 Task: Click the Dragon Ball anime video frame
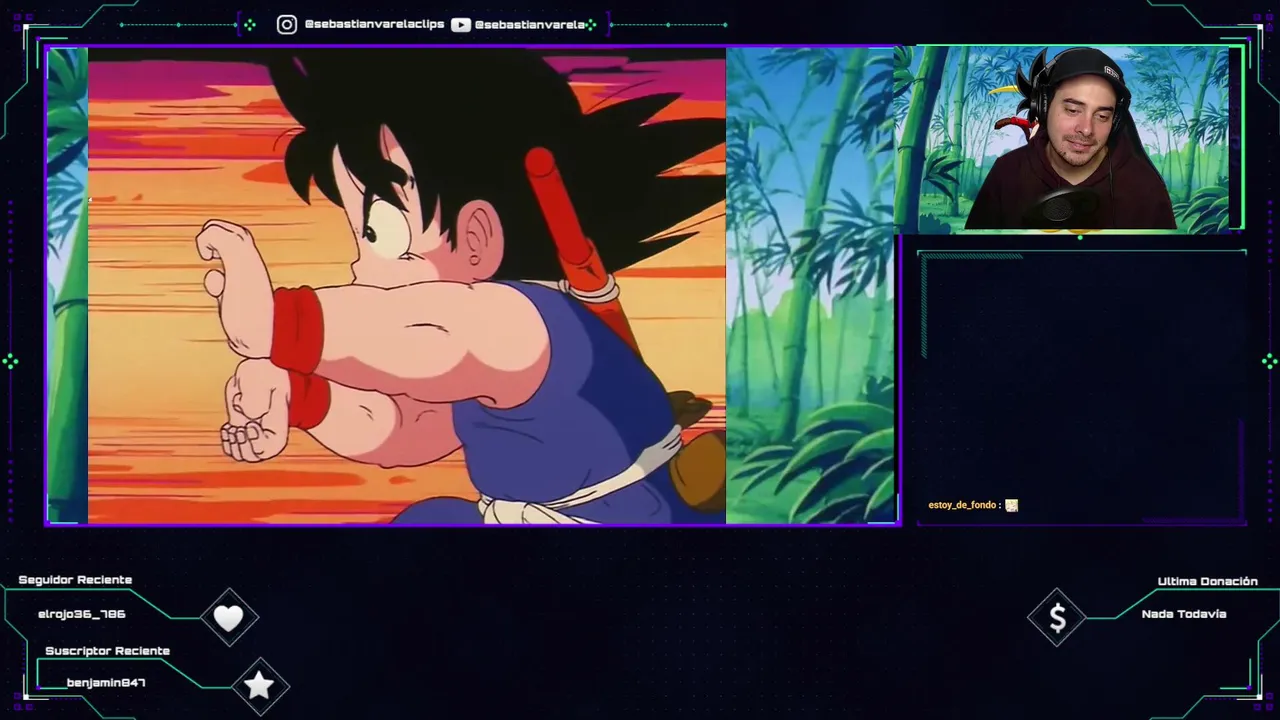pos(407,285)
